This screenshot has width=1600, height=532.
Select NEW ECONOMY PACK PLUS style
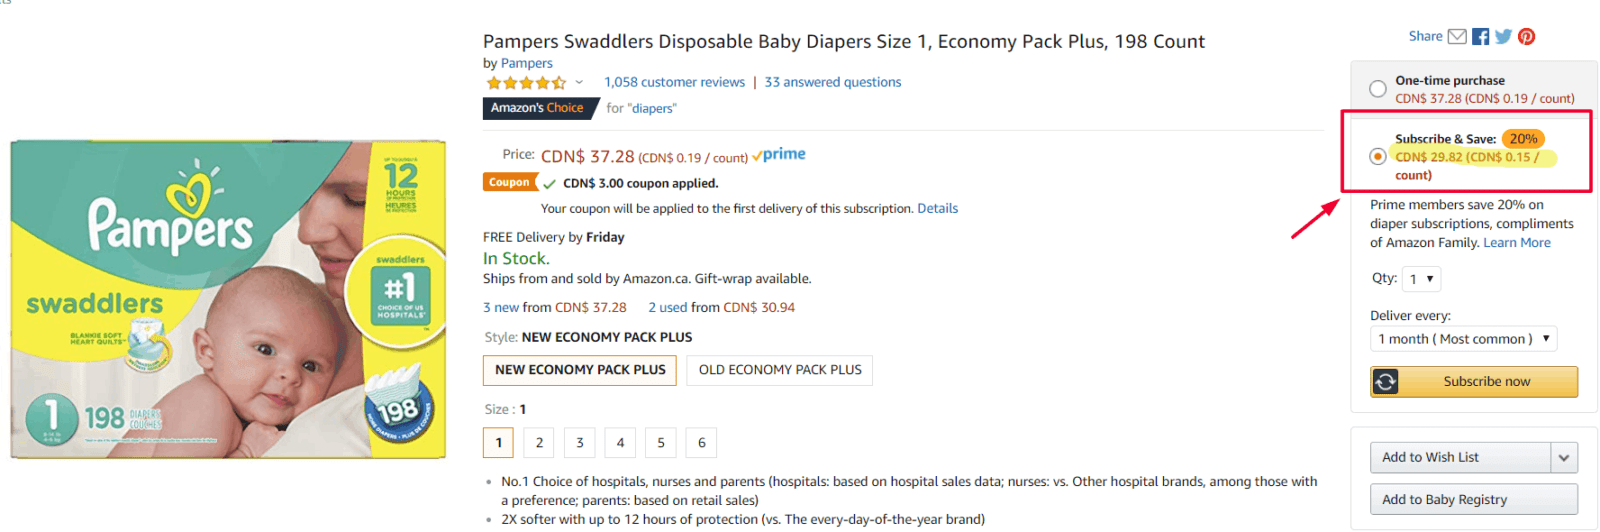(x=580, y=370)
